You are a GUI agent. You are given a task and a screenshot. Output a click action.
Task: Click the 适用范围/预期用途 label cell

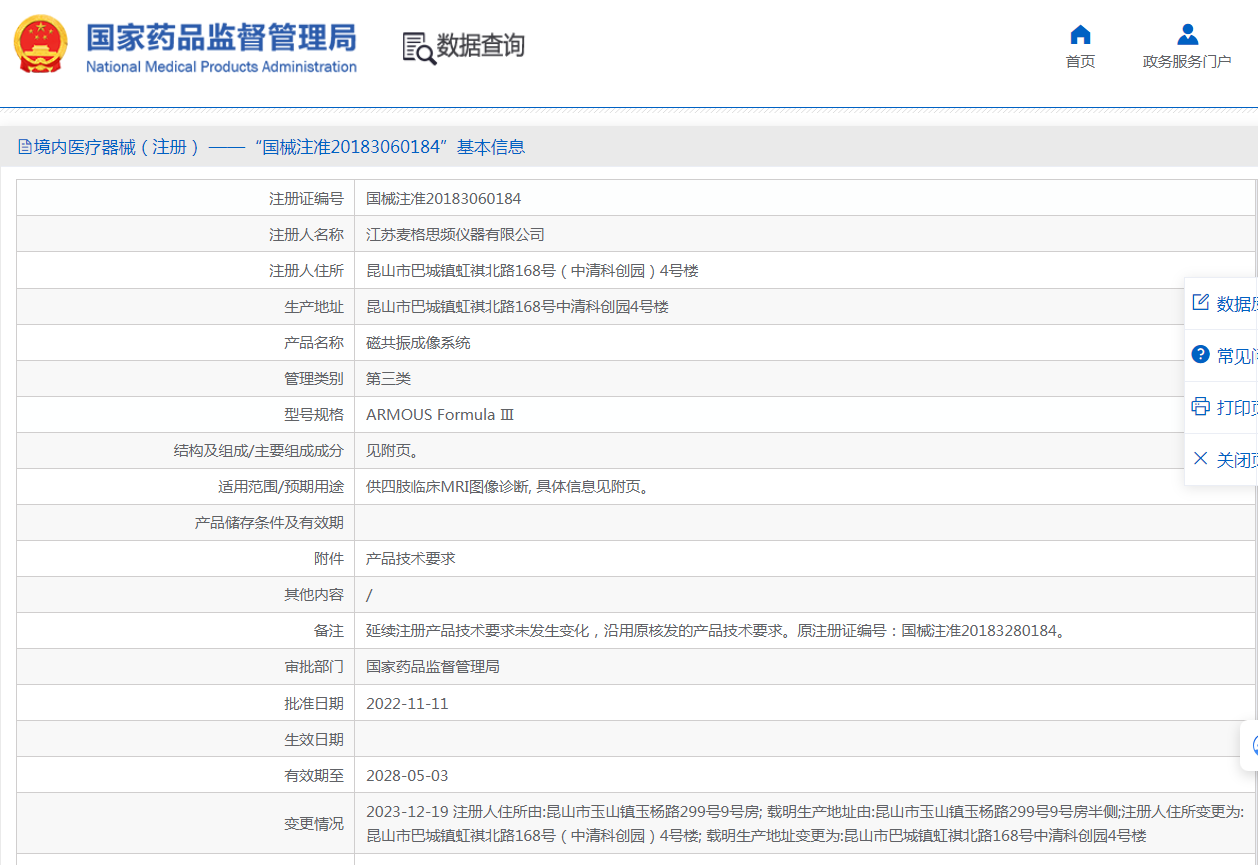(186, 487)
